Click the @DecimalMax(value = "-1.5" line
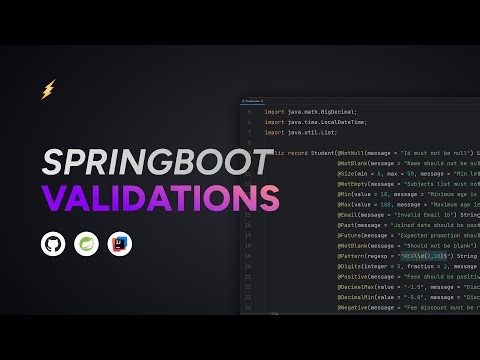The image size is (480, 360). pos(409,287)
